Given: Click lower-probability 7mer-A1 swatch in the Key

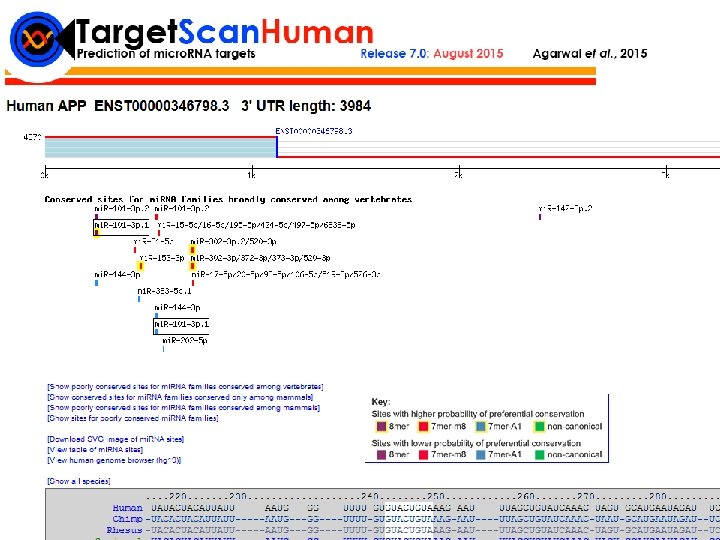Looking at the screenshot, I should pyautogui.click(x=481, y=455).
